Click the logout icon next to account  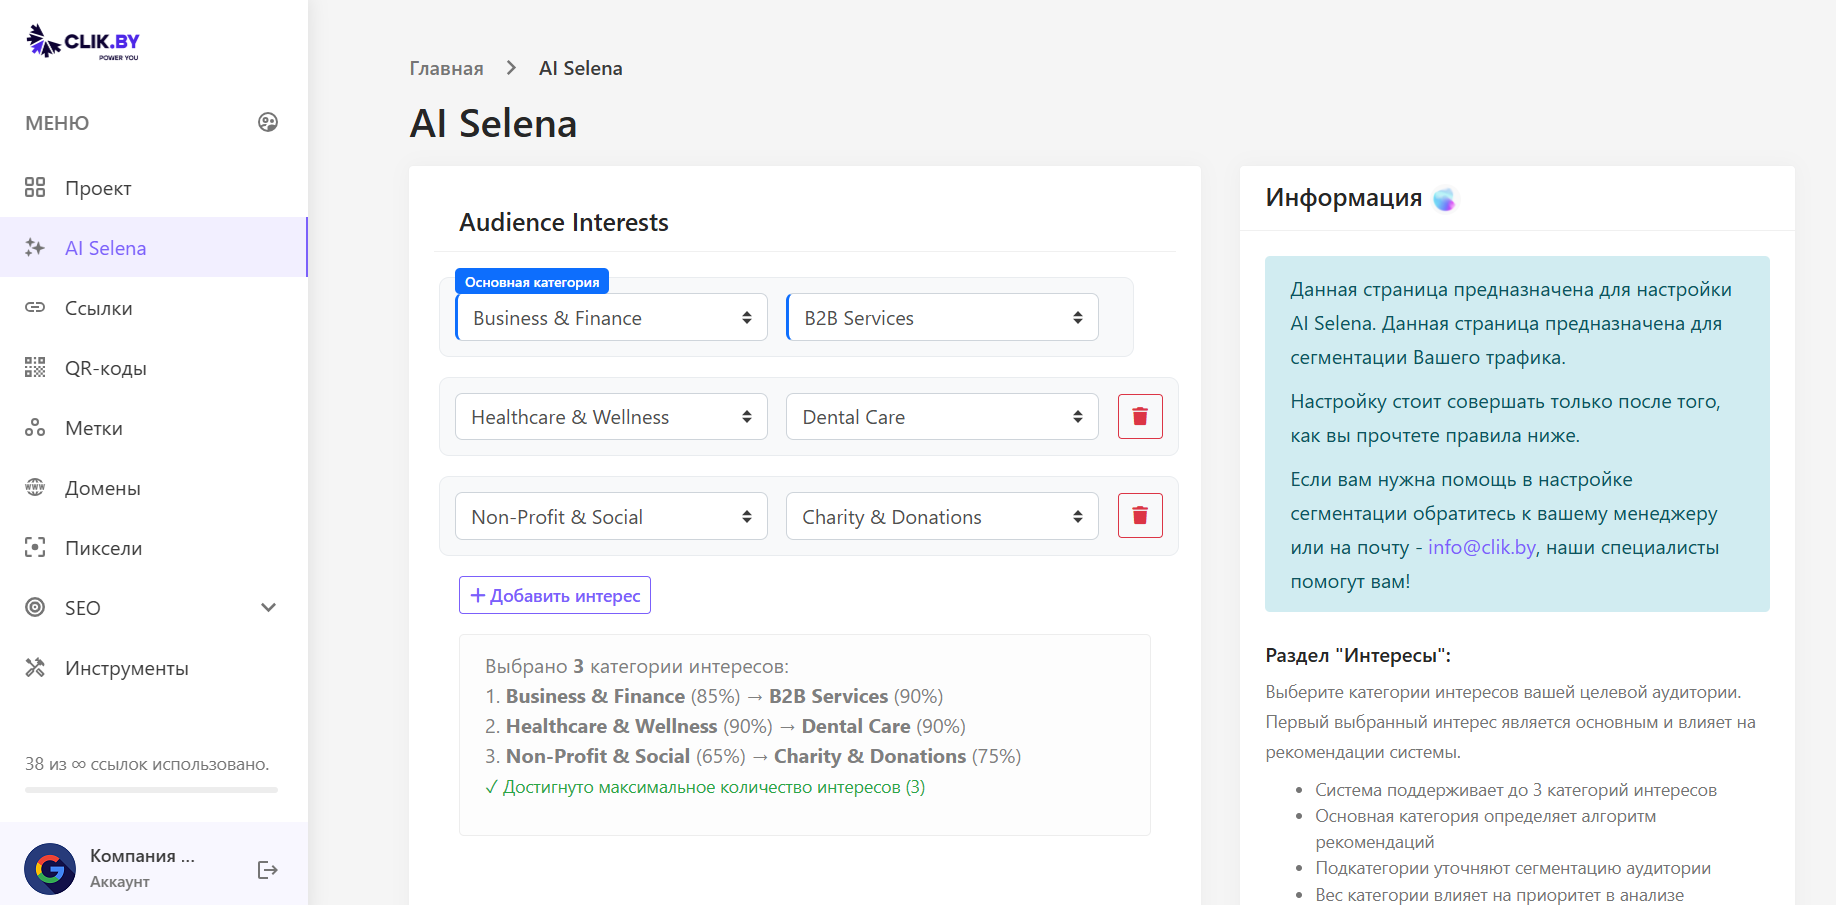267,870
